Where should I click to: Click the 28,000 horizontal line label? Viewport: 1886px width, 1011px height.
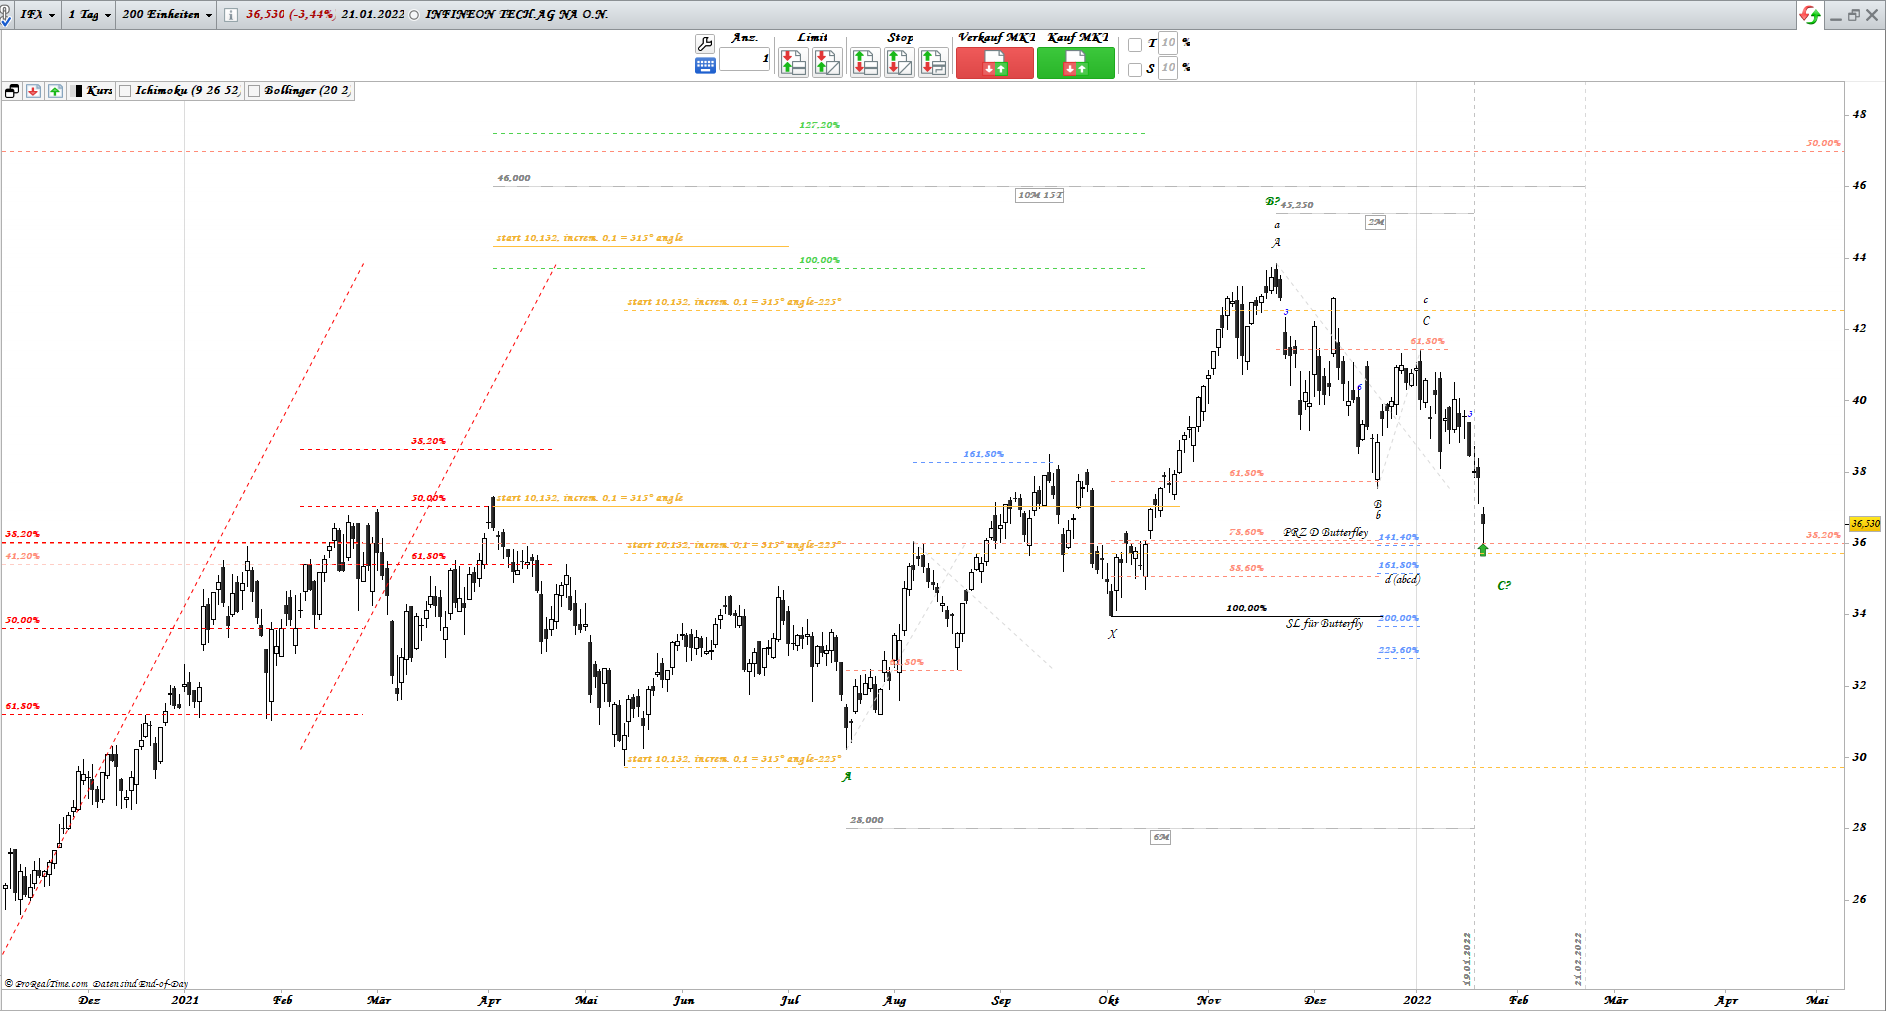tap(867, 820)
